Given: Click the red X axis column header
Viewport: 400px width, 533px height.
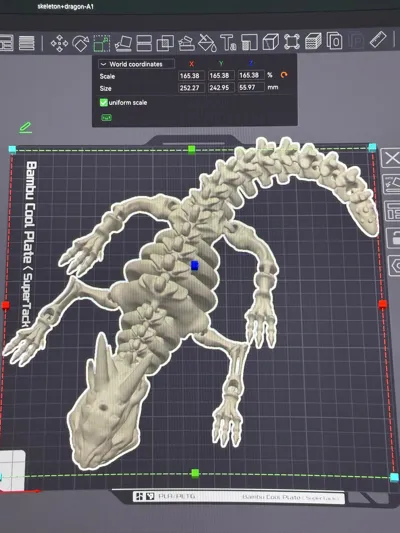Looking at the screenshot, I should pyautogui.click(x=191, y=64).
